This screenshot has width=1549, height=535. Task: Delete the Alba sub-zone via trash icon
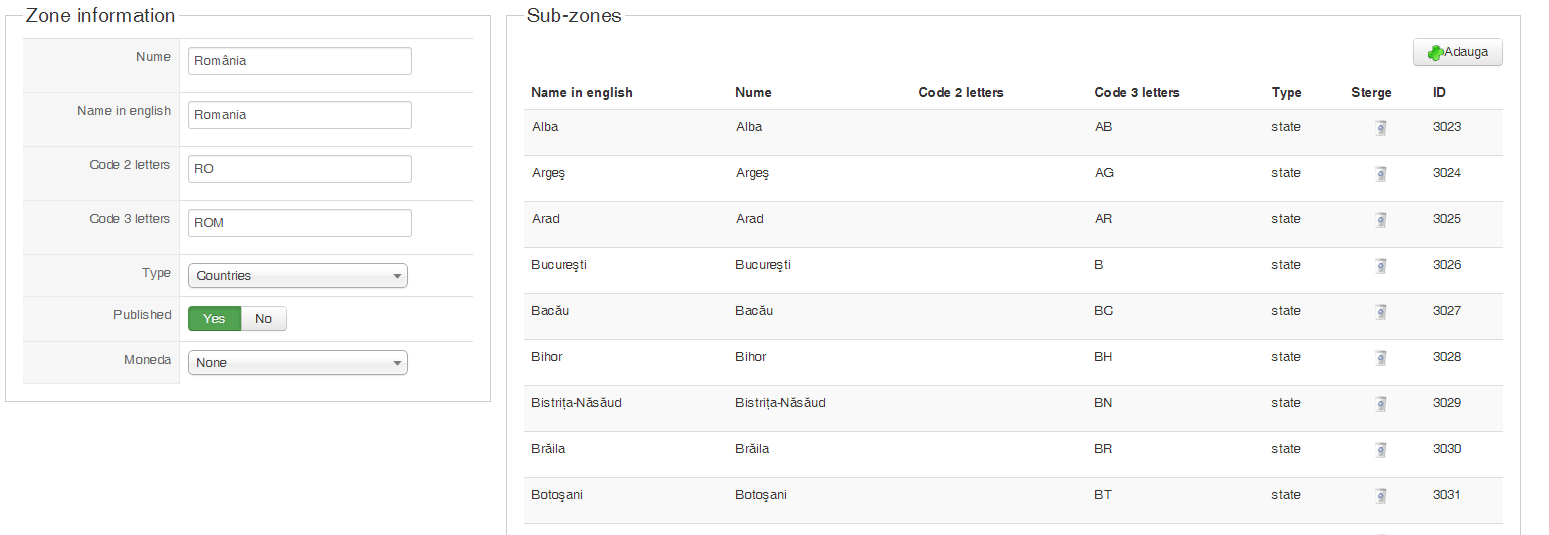pos(1380,128)
